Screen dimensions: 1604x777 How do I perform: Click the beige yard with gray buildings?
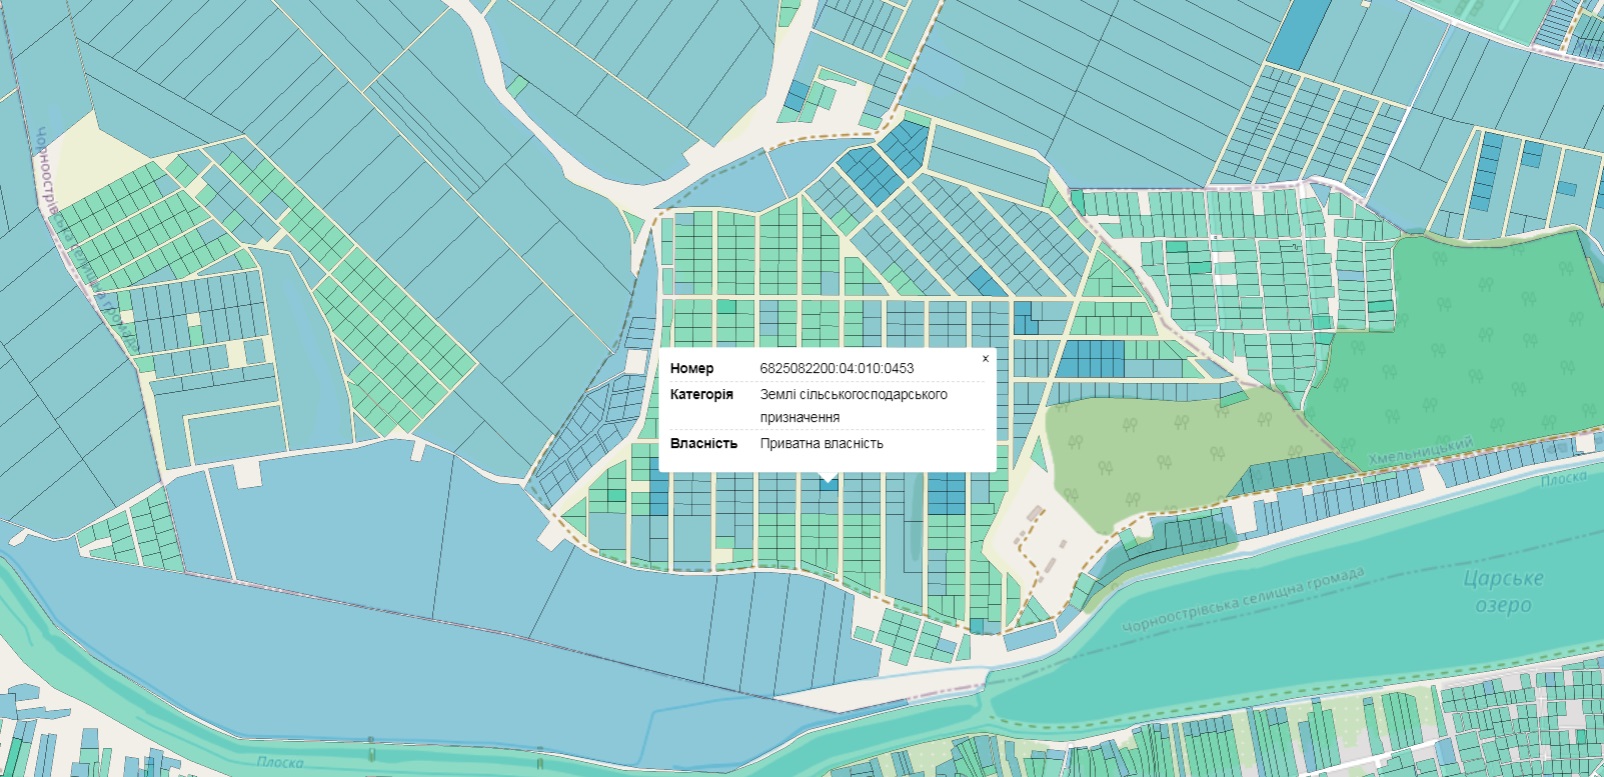pyautogui.click(x=1040, y=545)
